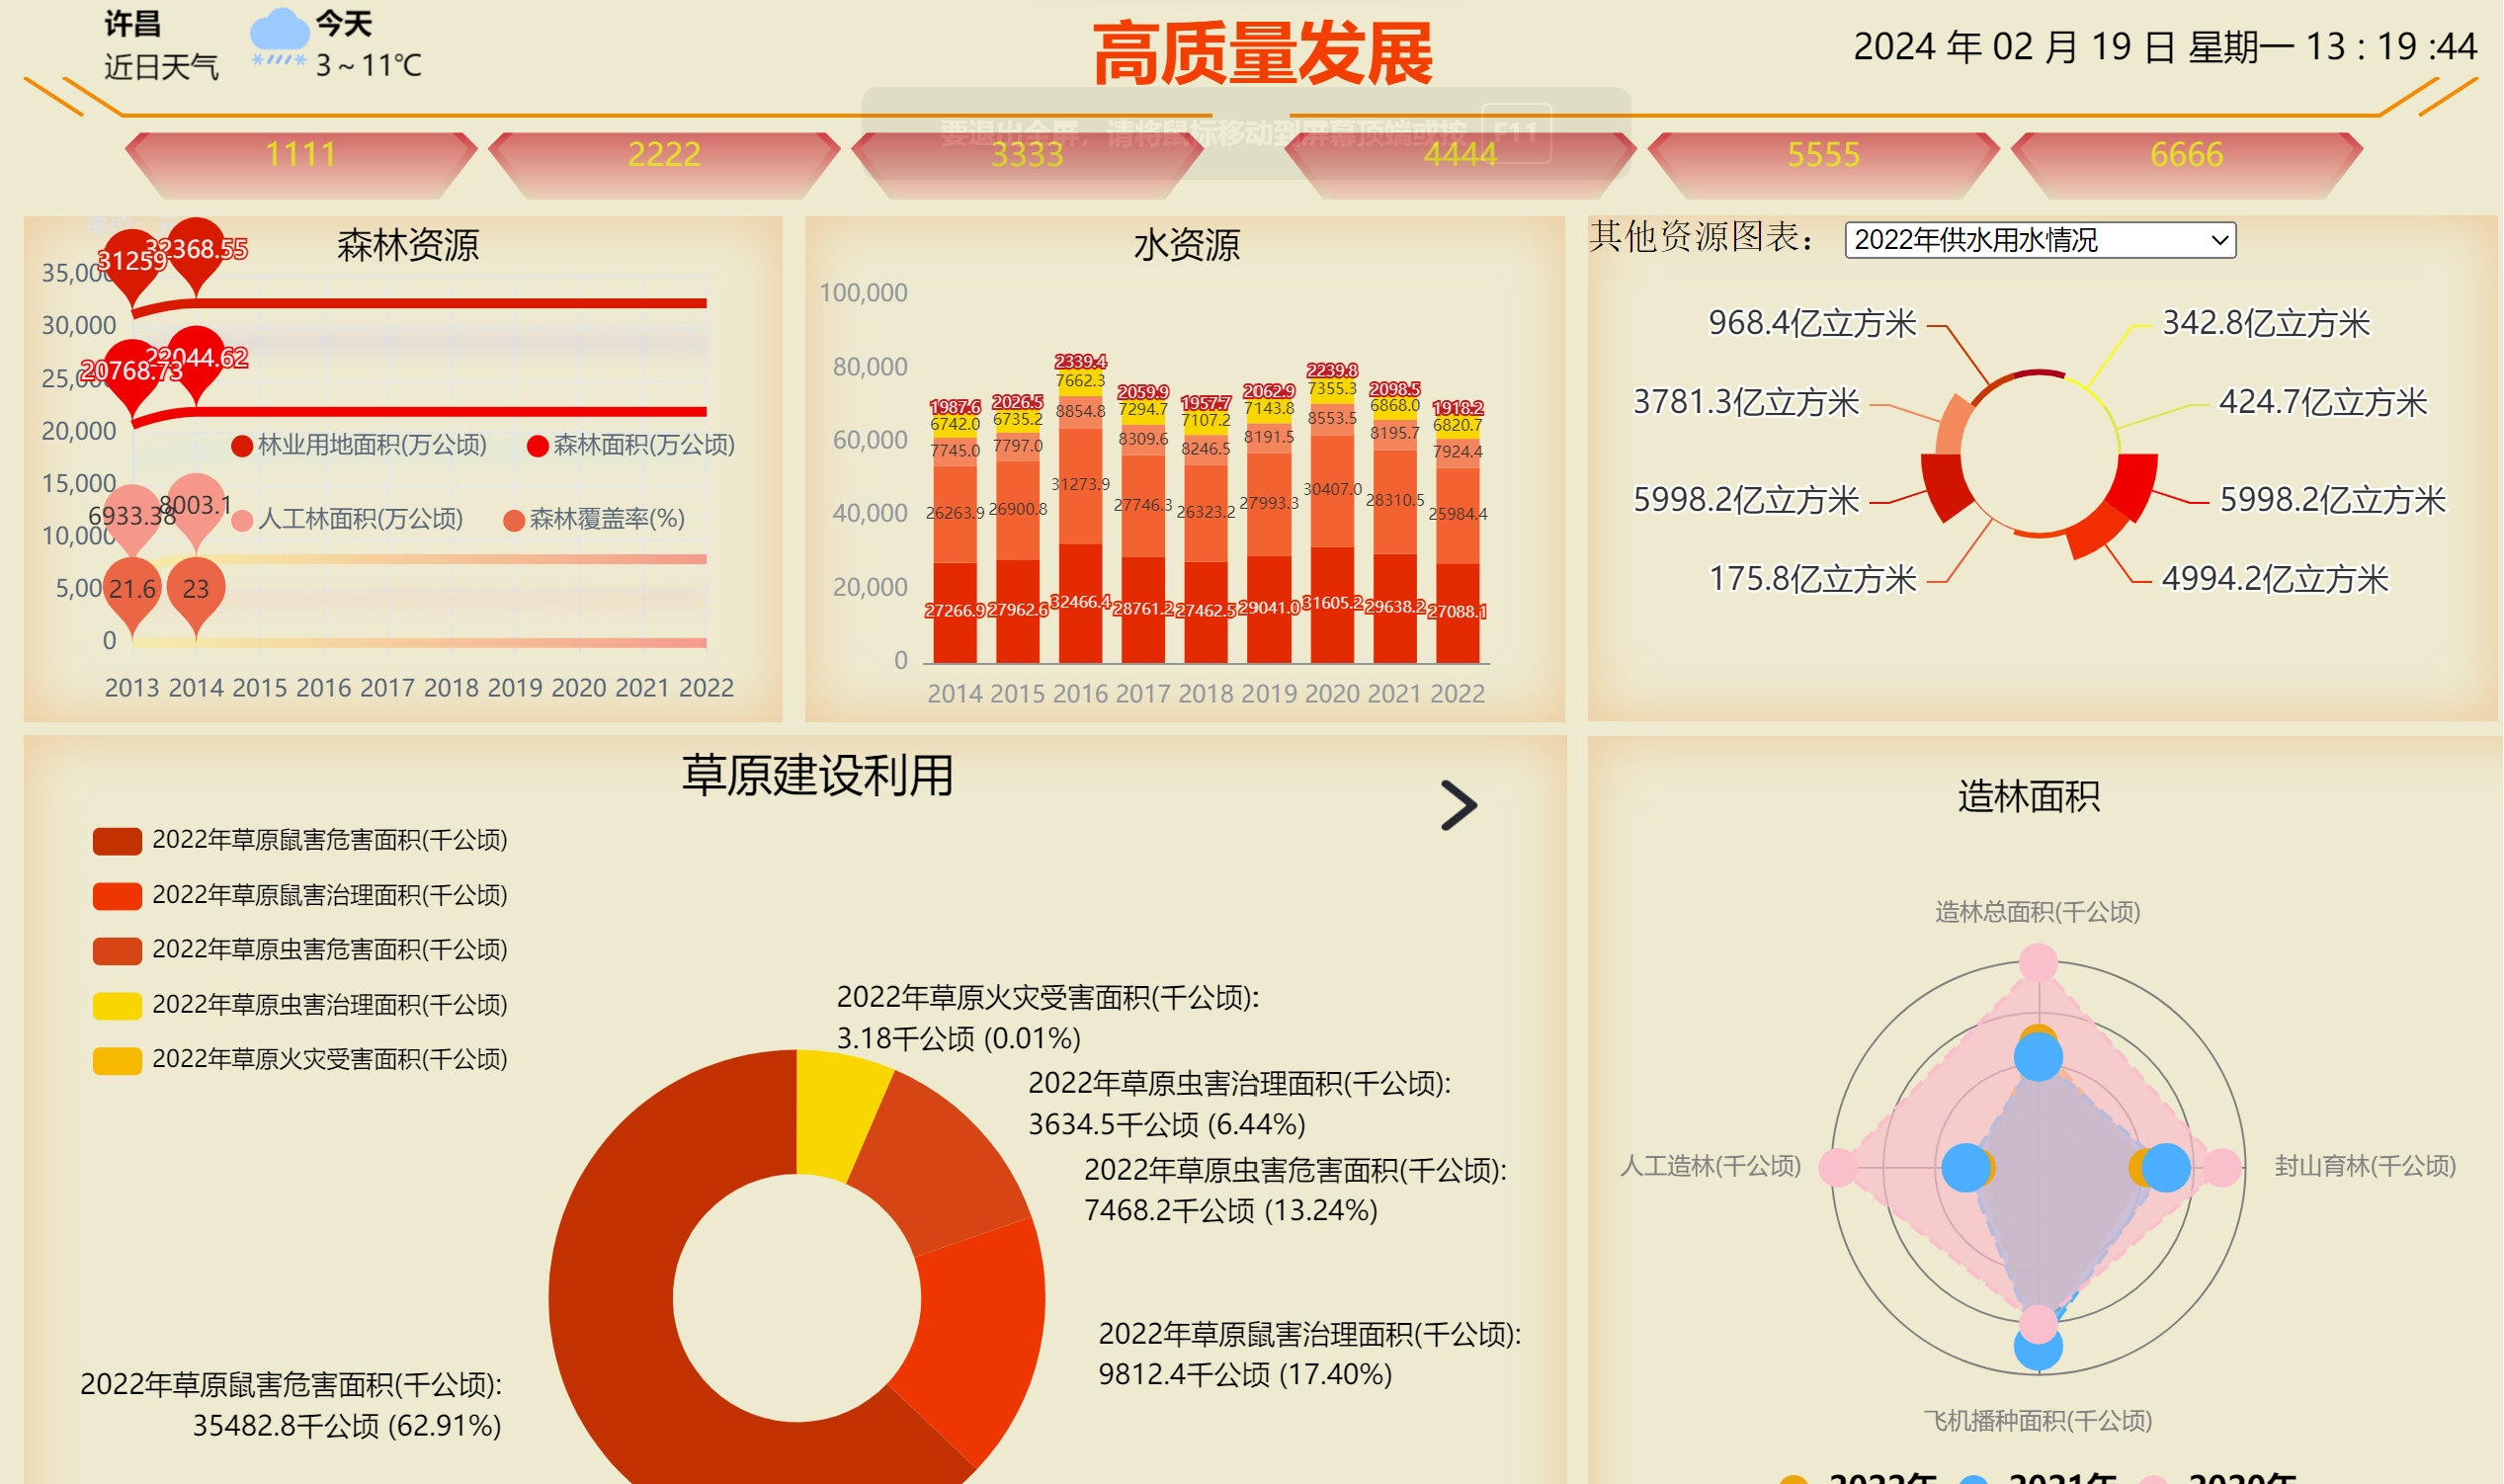Viewport: 2504px width, 1484px height.
Task: Click the date and time display
Action: 2165,47
